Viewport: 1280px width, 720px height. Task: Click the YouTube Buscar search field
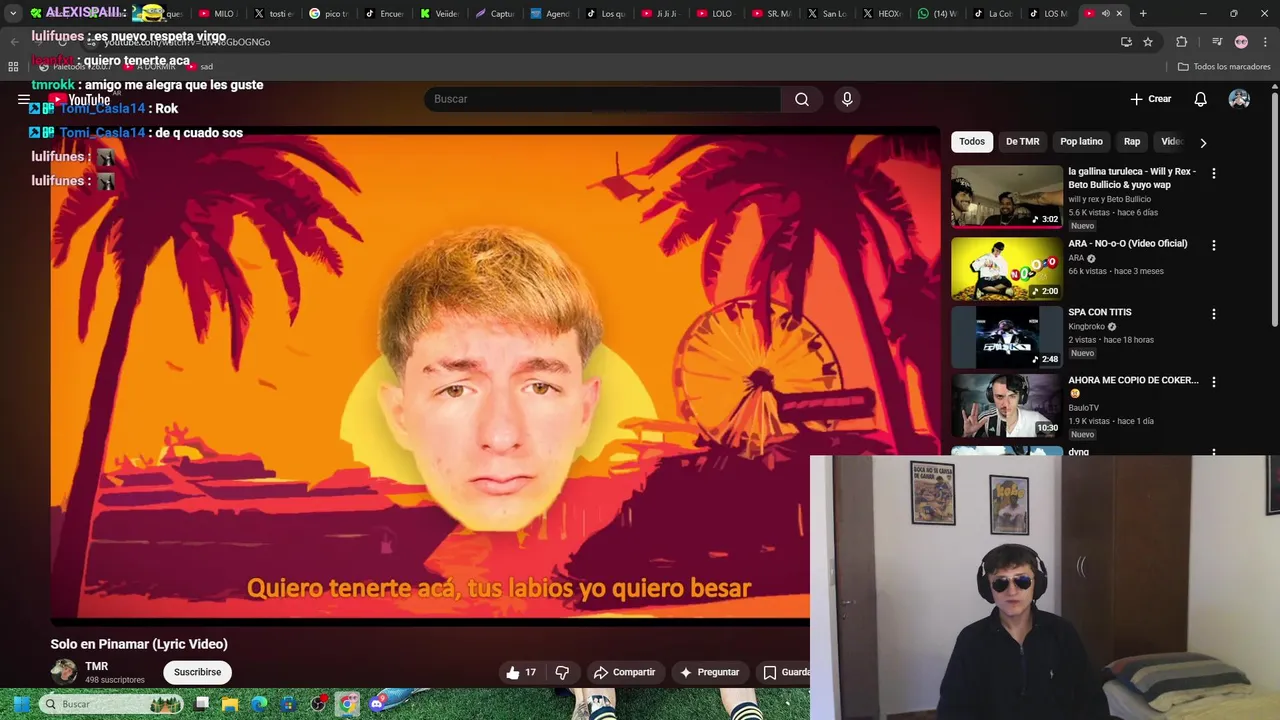[x=603, y=99]
